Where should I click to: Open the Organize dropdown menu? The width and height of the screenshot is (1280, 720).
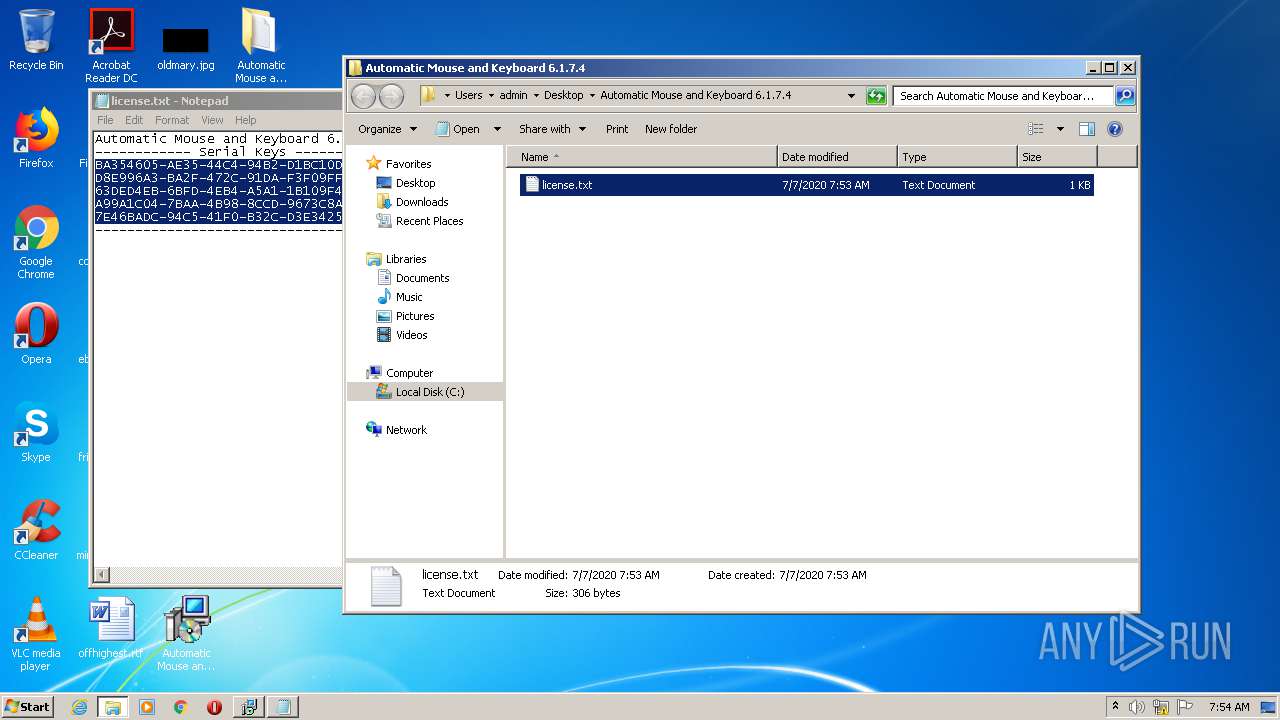tap(387, 129)
